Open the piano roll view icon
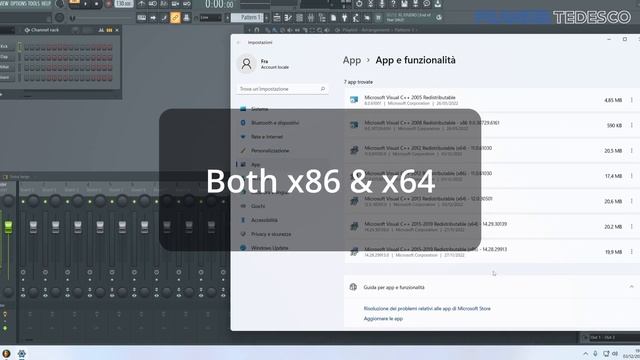This screenshot has width=640, height=360. pos(288,18)
